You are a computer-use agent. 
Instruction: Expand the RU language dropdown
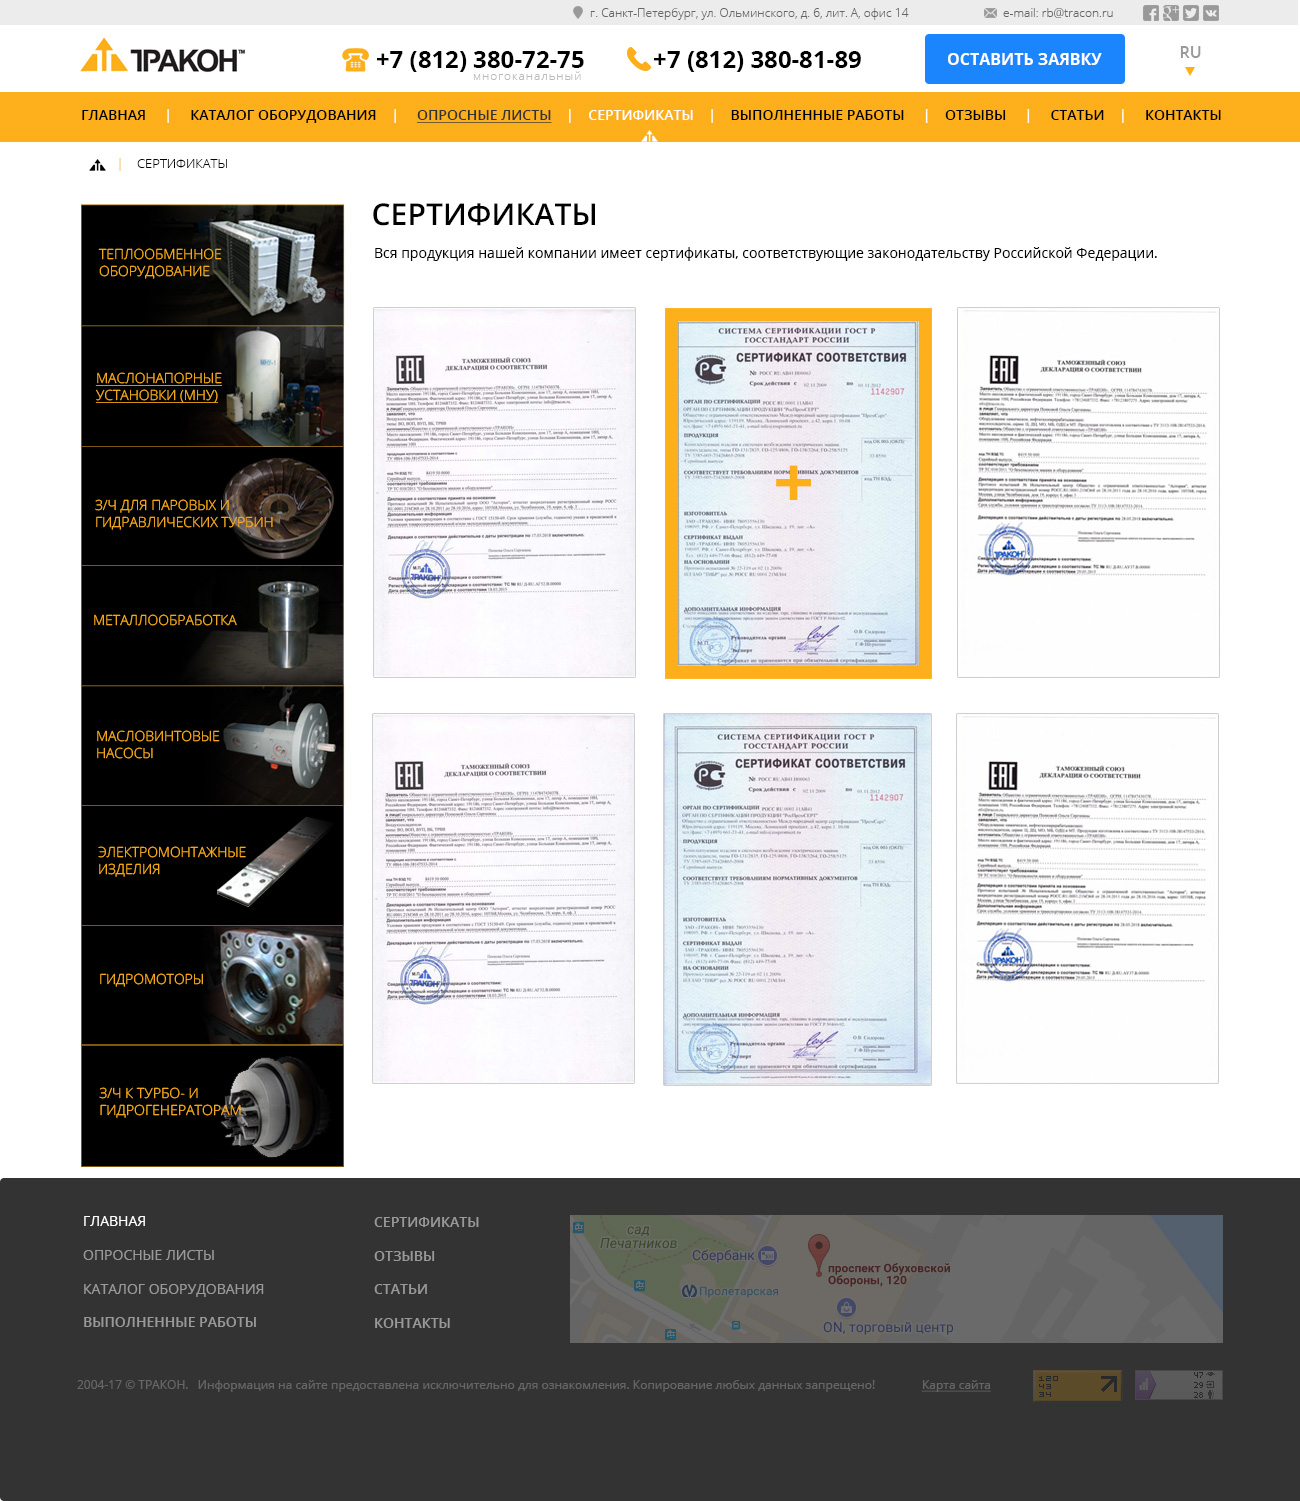(x=1190, y=60)
